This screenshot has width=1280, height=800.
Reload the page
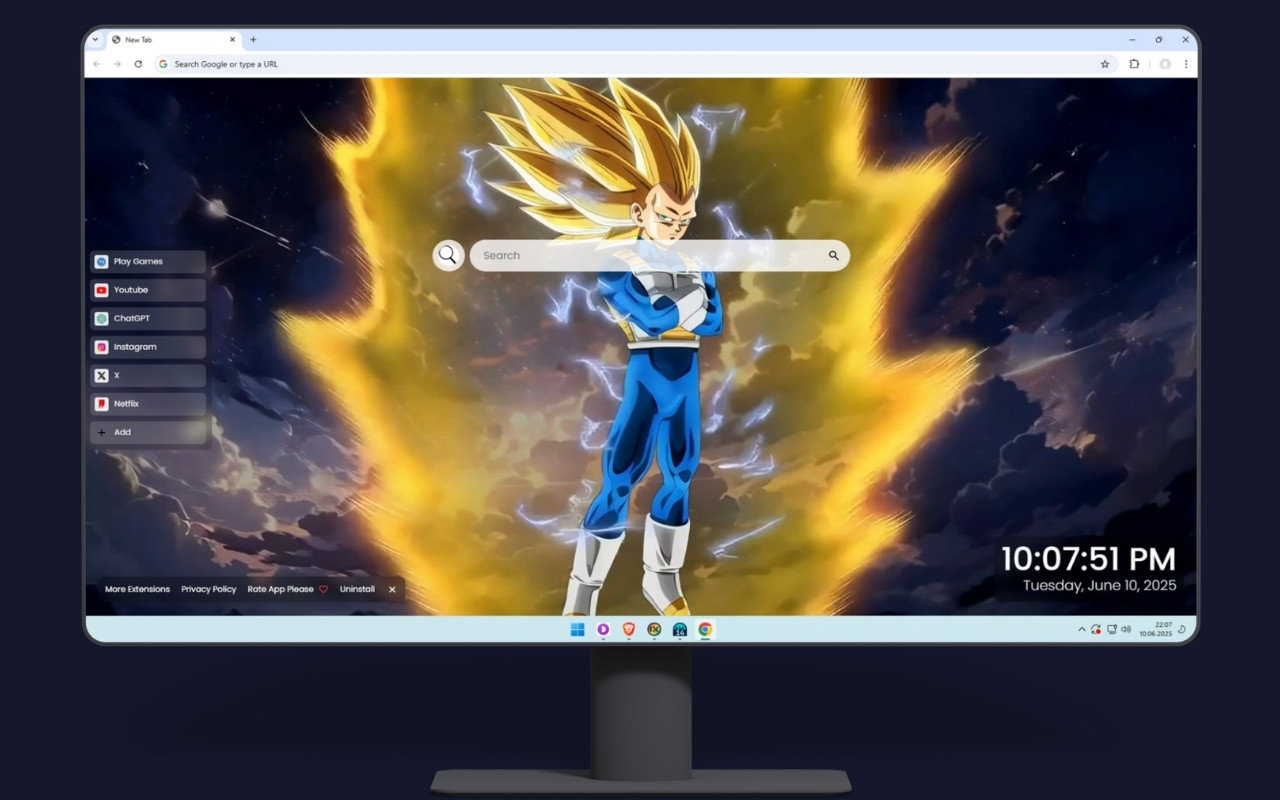point(138,64)
